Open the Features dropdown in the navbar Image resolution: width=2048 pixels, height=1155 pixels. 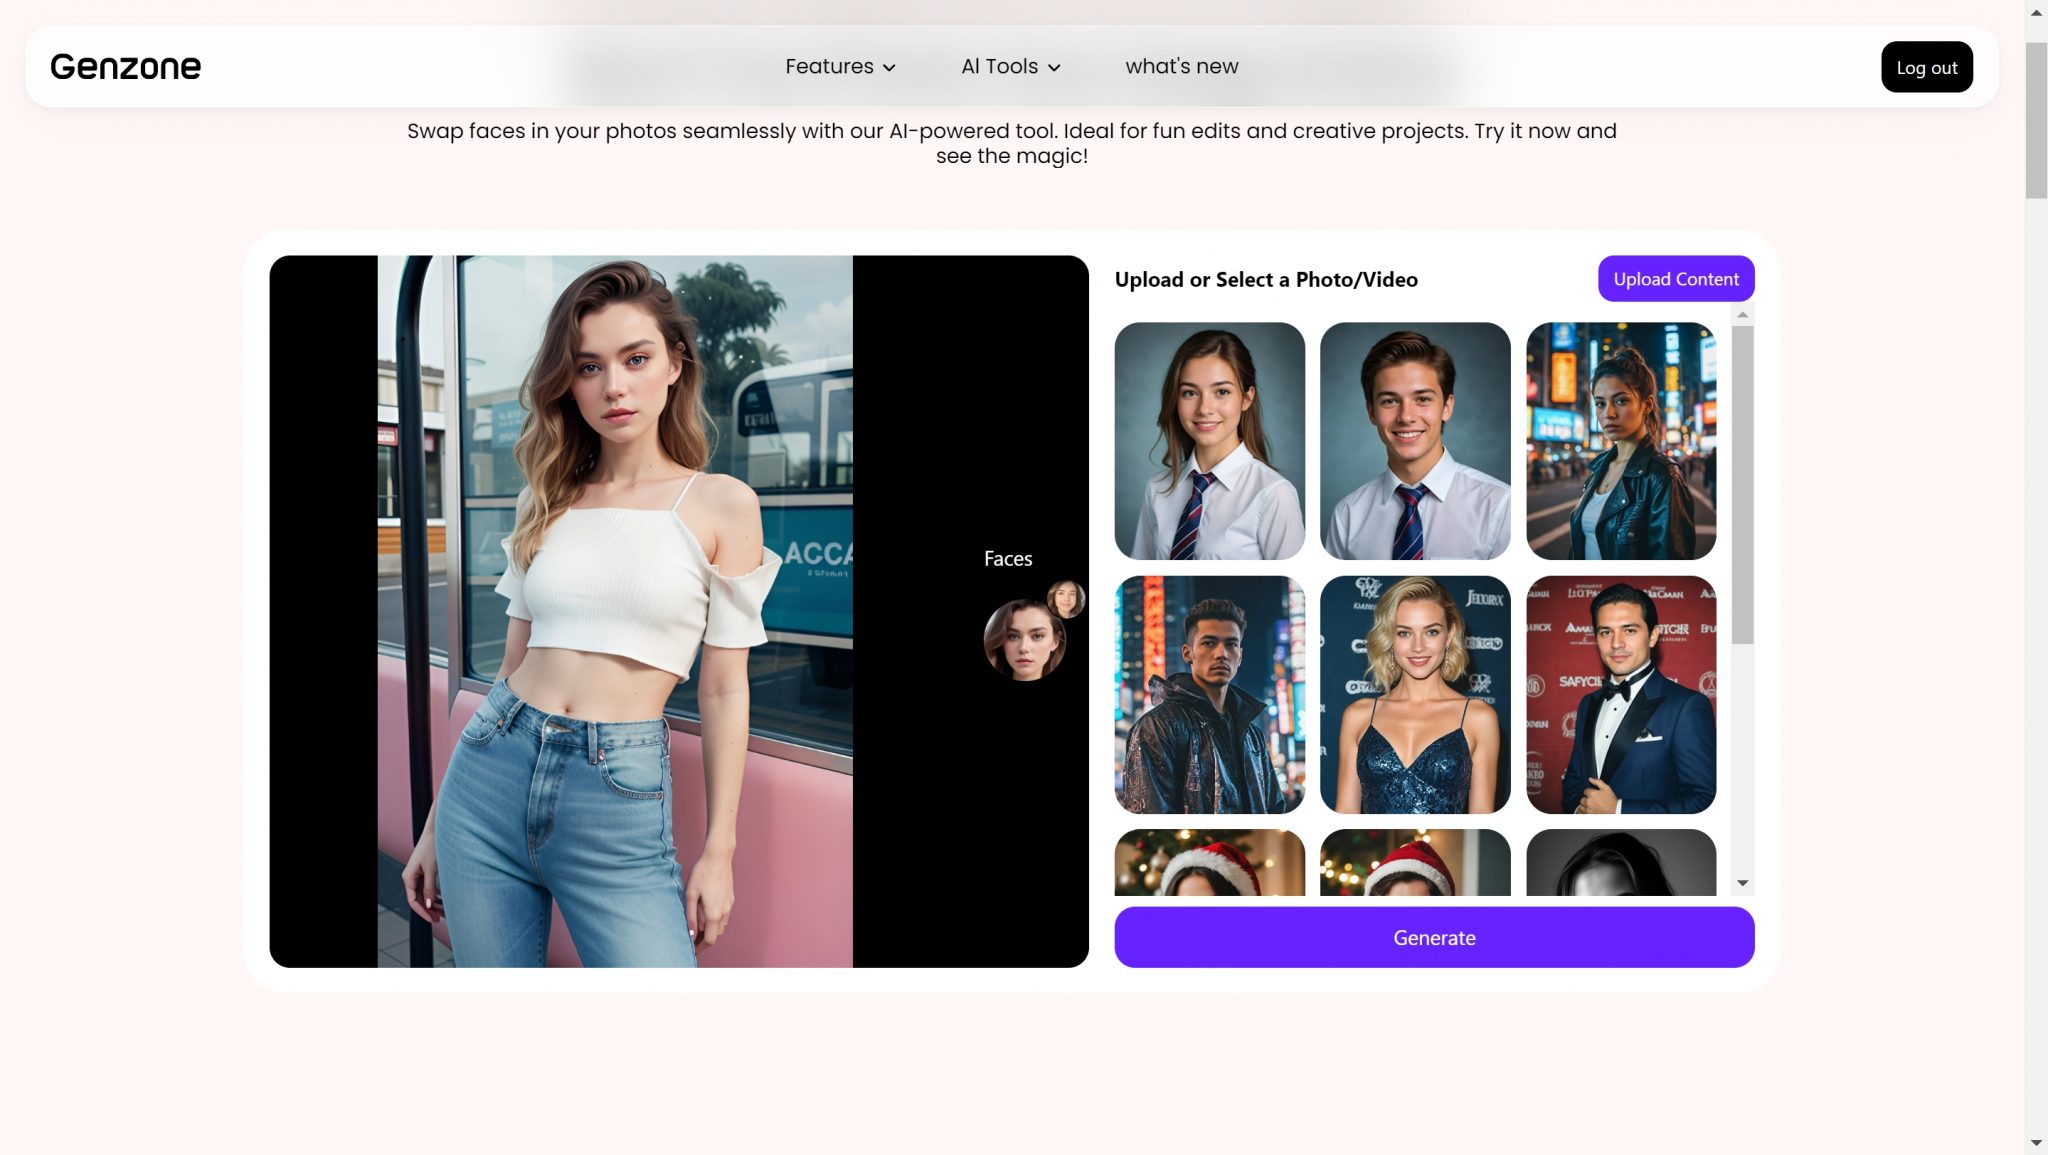[x=830, y=66]
